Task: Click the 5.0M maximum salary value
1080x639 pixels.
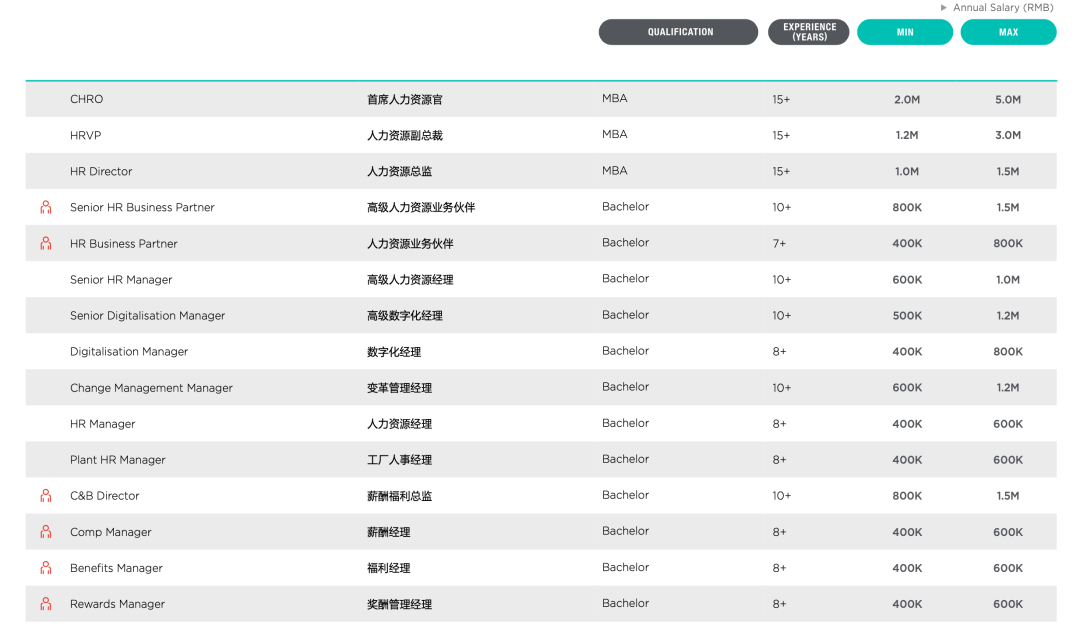Action: pos(1008,99)
